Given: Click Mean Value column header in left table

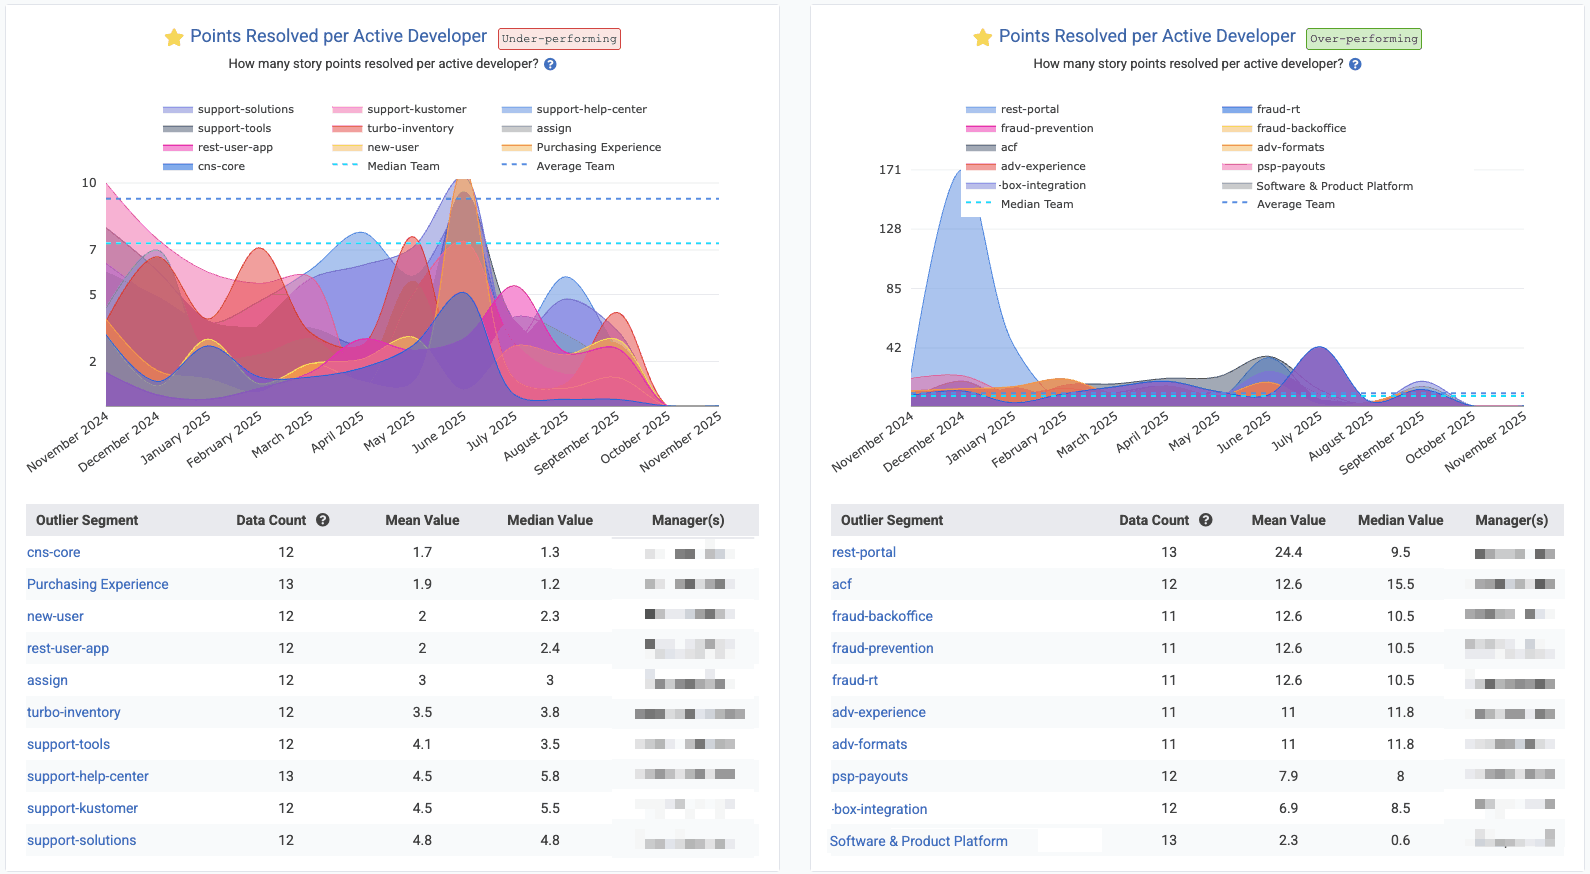Looking at the screenshot, I should point(422,520).
